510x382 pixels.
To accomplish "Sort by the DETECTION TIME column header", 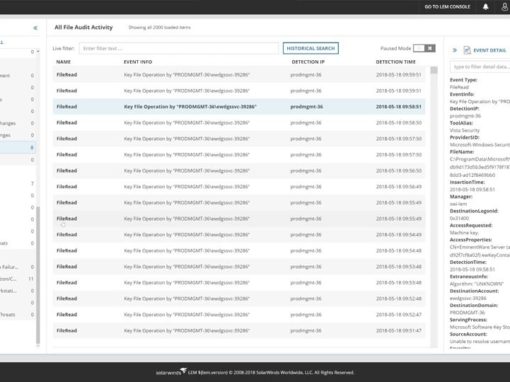I will click(396, 62).
